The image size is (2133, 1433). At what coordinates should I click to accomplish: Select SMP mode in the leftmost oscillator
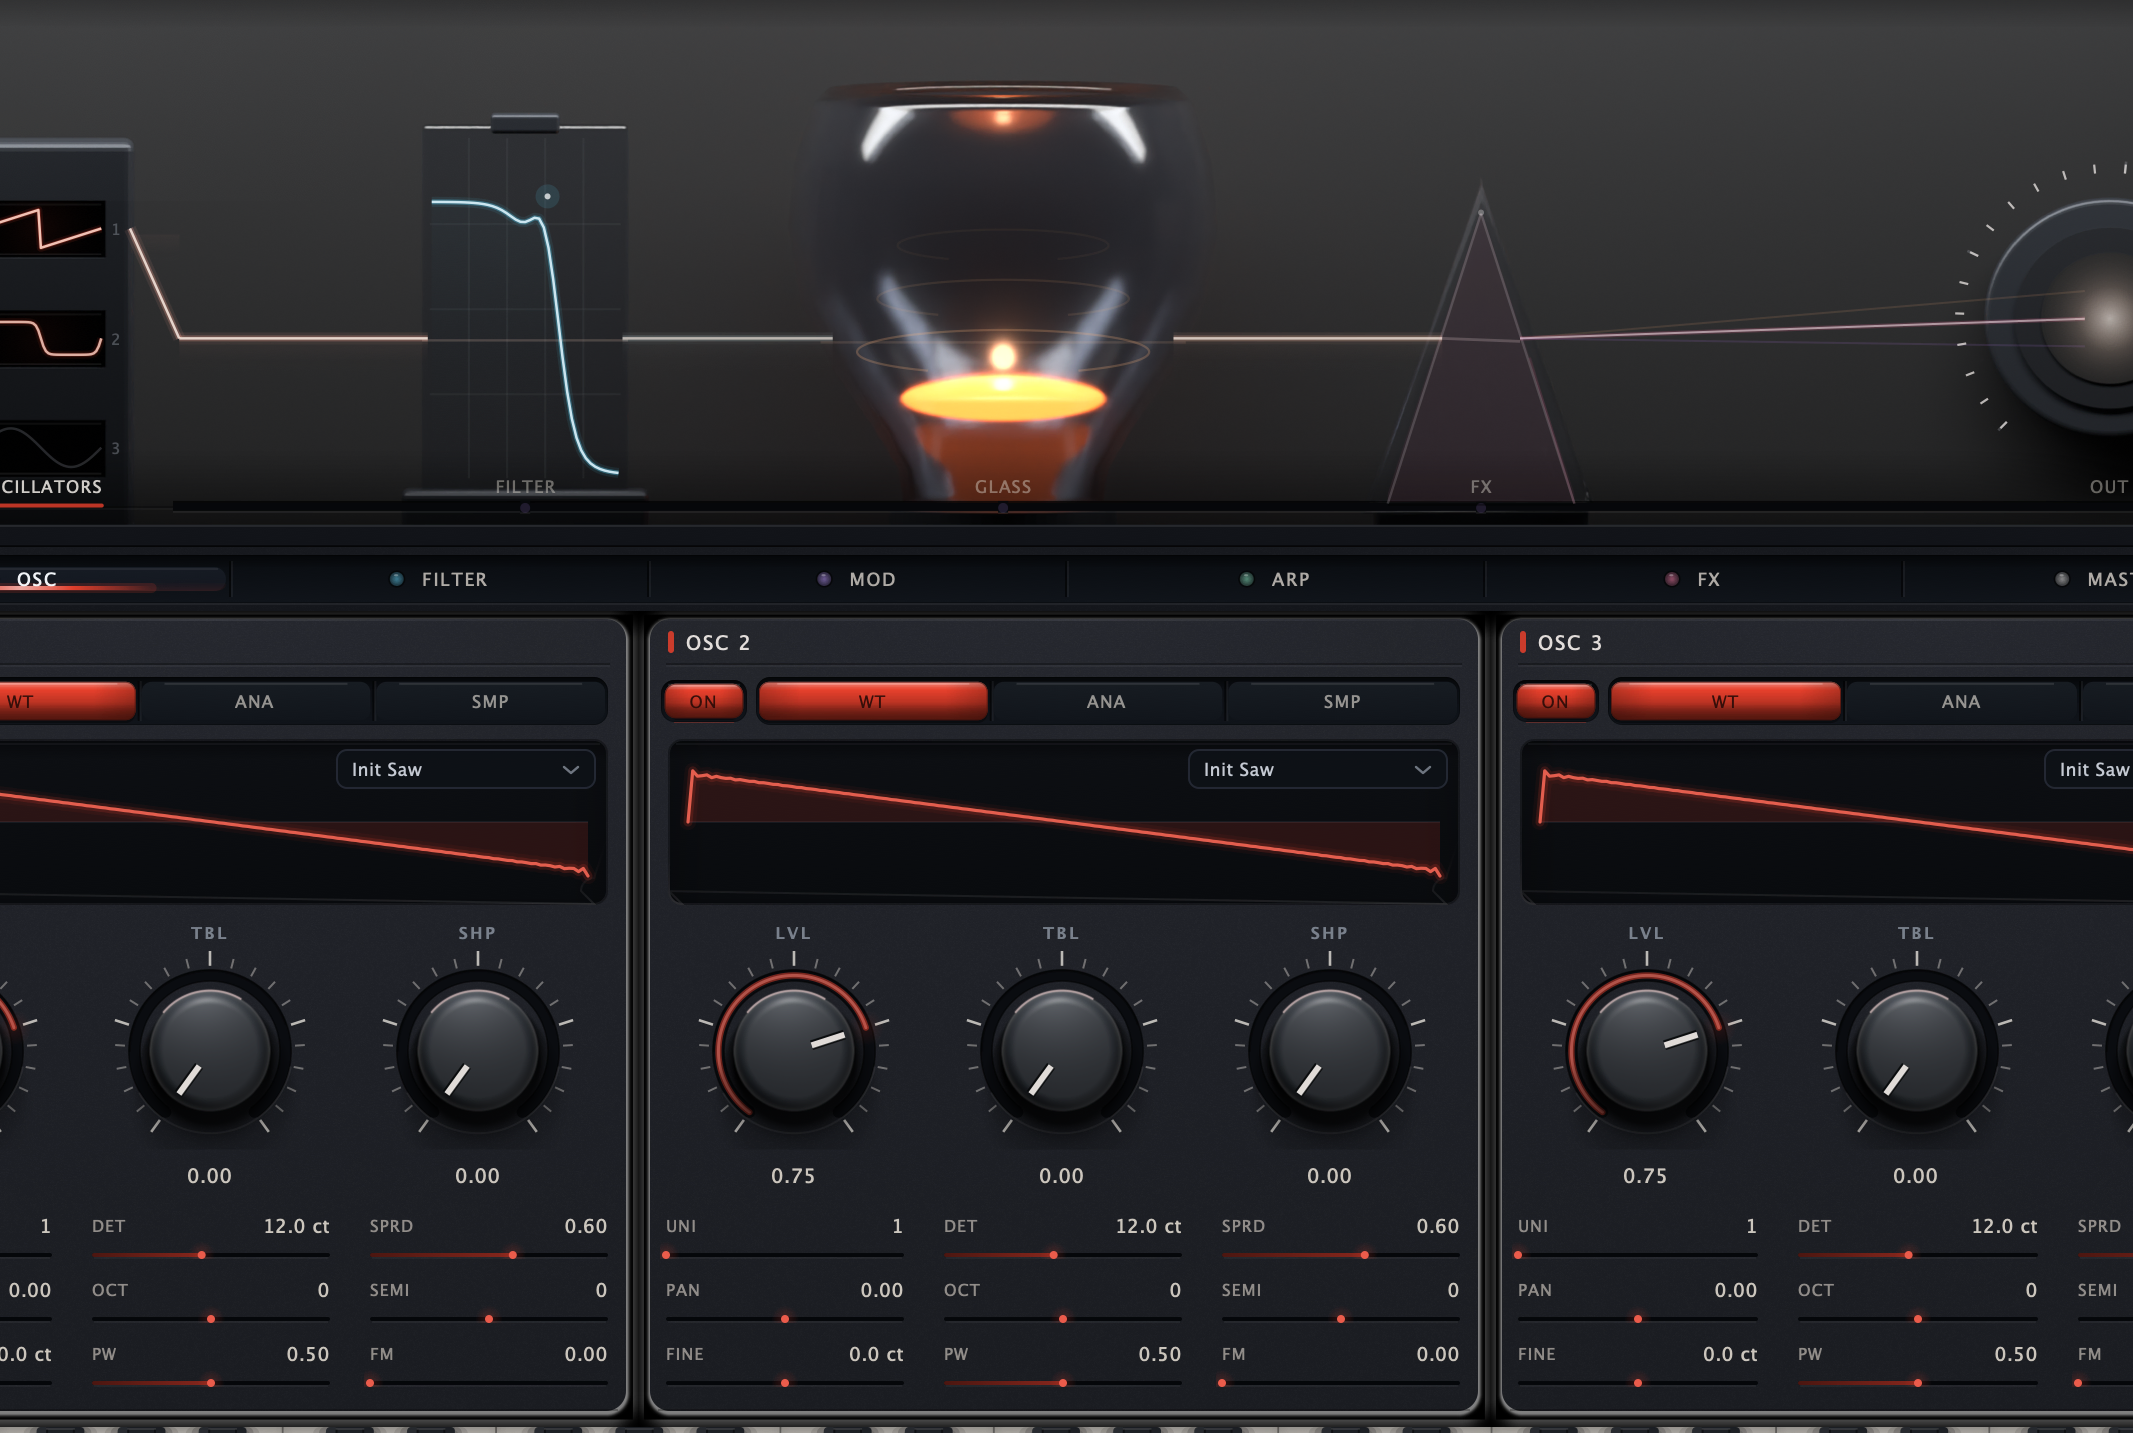click(490, 701)
